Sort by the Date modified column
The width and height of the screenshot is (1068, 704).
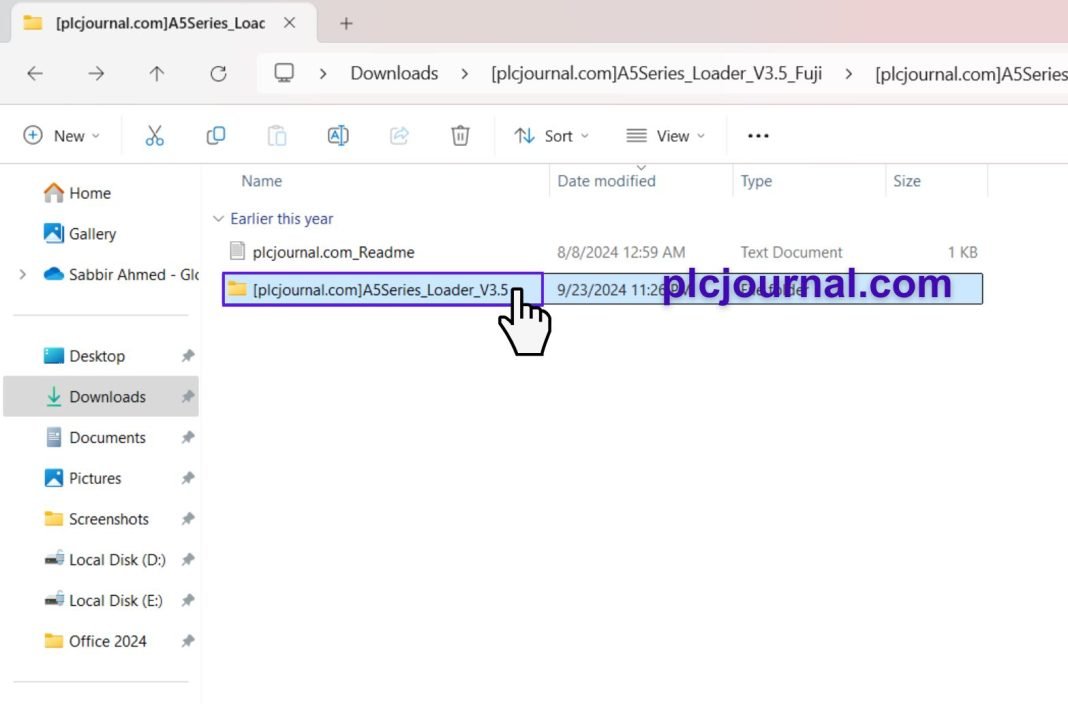(x=606, y=181)
